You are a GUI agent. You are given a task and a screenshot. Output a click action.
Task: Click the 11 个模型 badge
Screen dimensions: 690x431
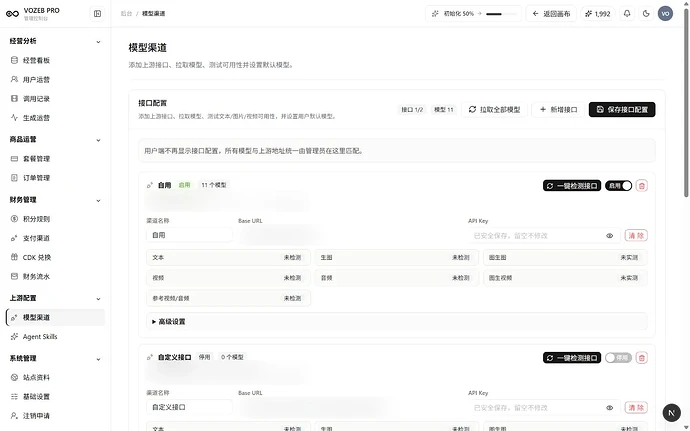[214, 185]
